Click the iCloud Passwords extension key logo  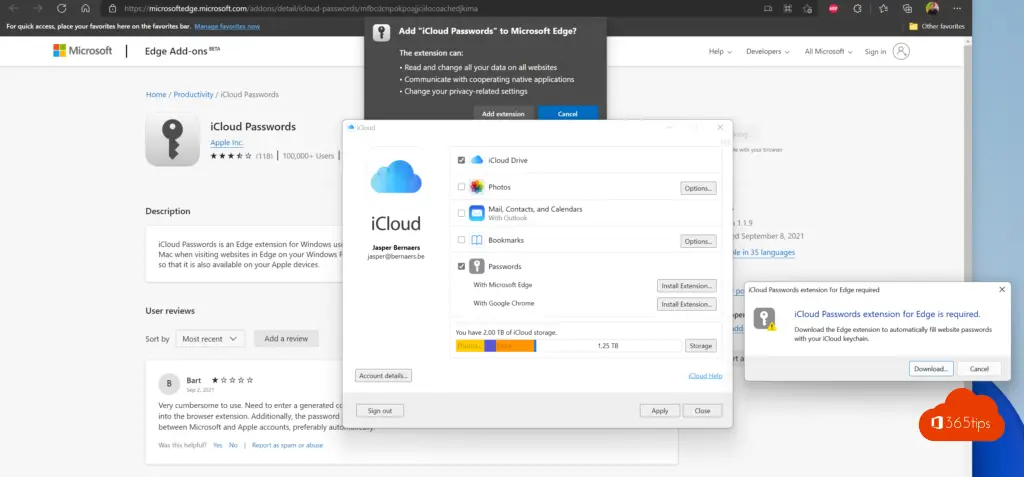[173, 138]
